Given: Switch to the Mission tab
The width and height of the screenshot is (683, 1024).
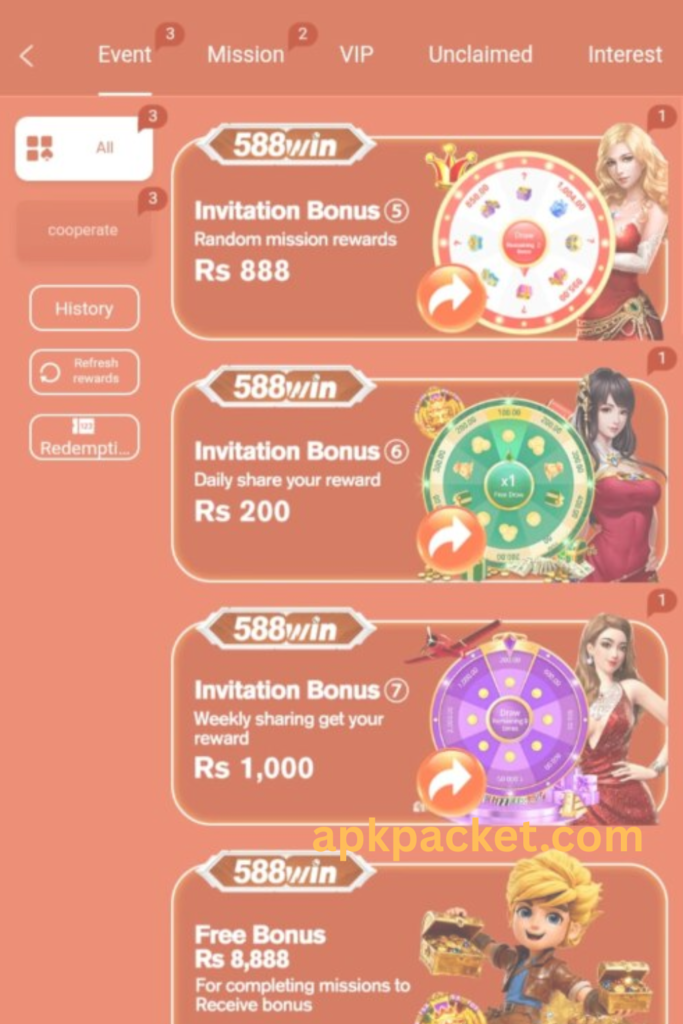Looking at the screenshot, I should tap(246, 55).
